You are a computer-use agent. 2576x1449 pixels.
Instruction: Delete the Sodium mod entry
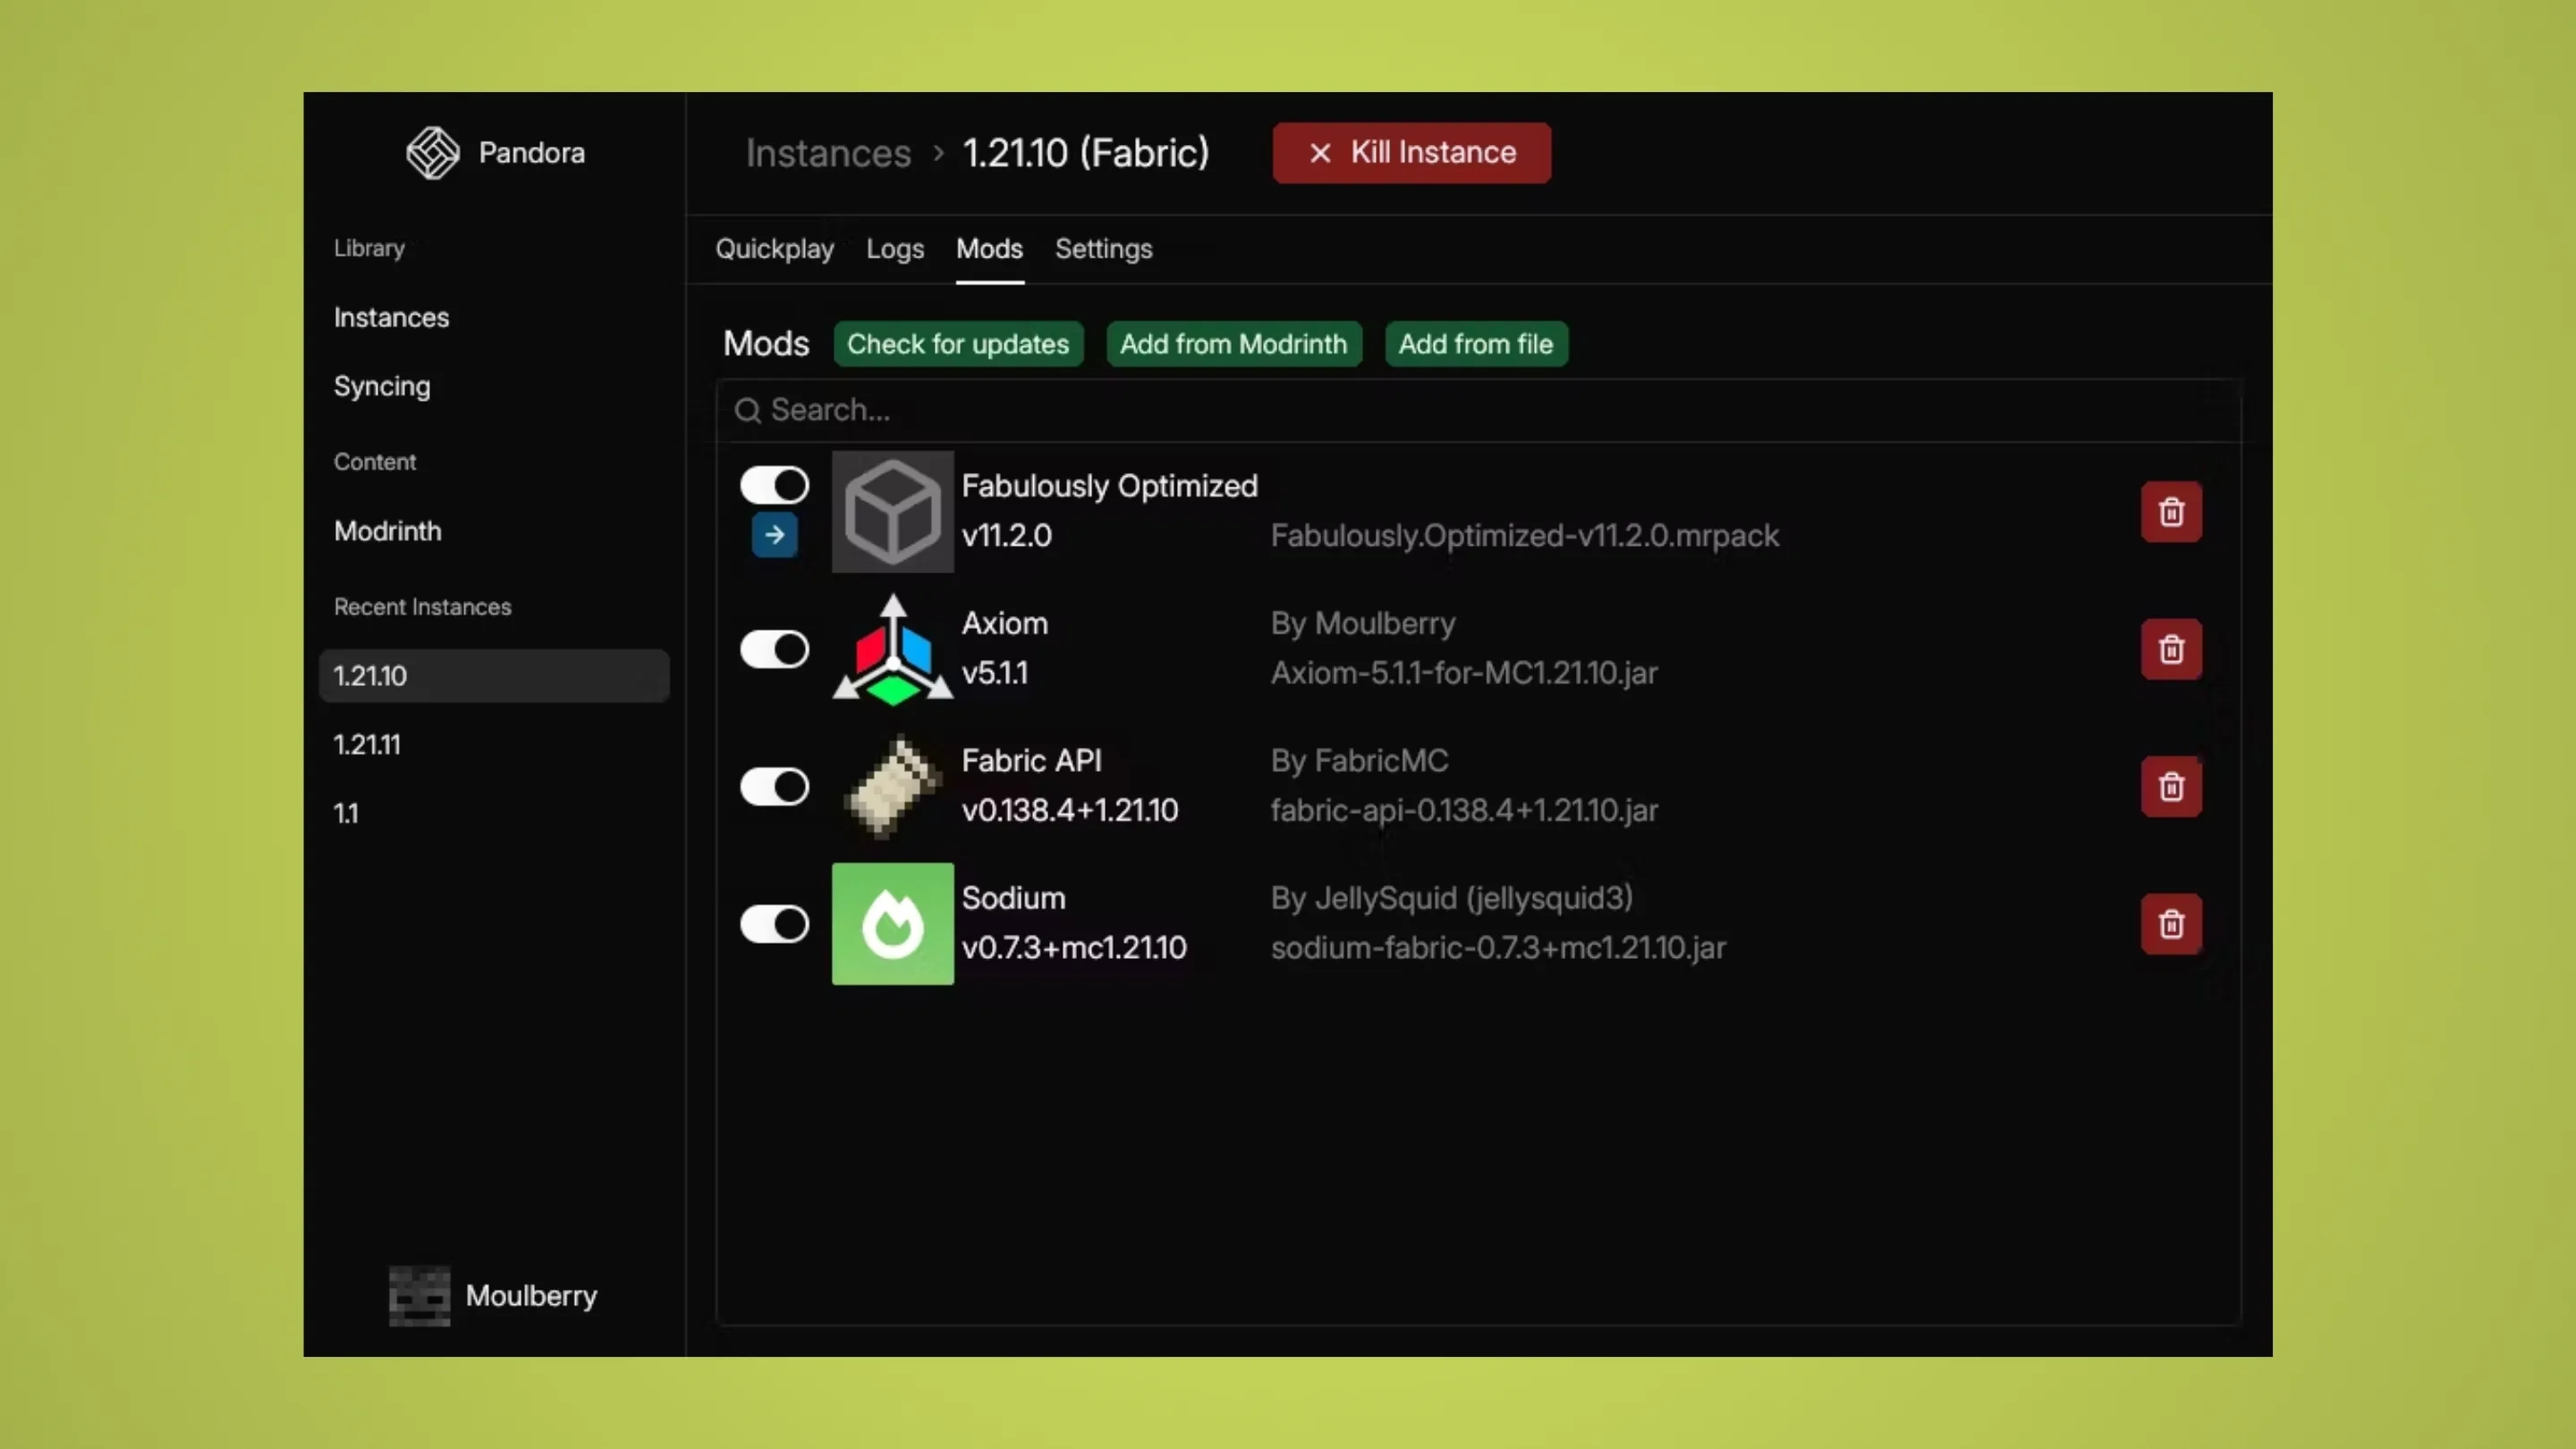pos(2170,924)
